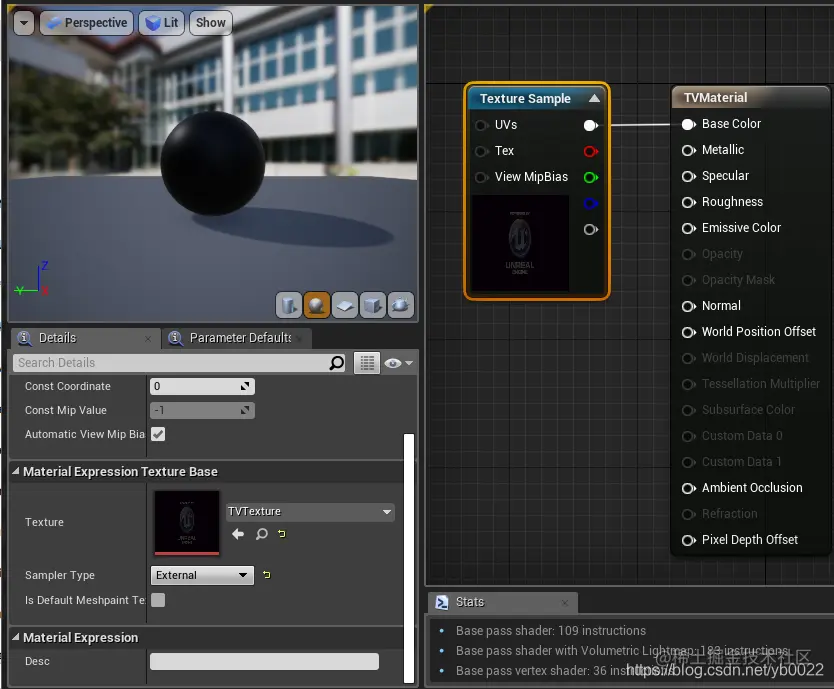
Task: Click the Search Details input field
Action: point(170,363)
